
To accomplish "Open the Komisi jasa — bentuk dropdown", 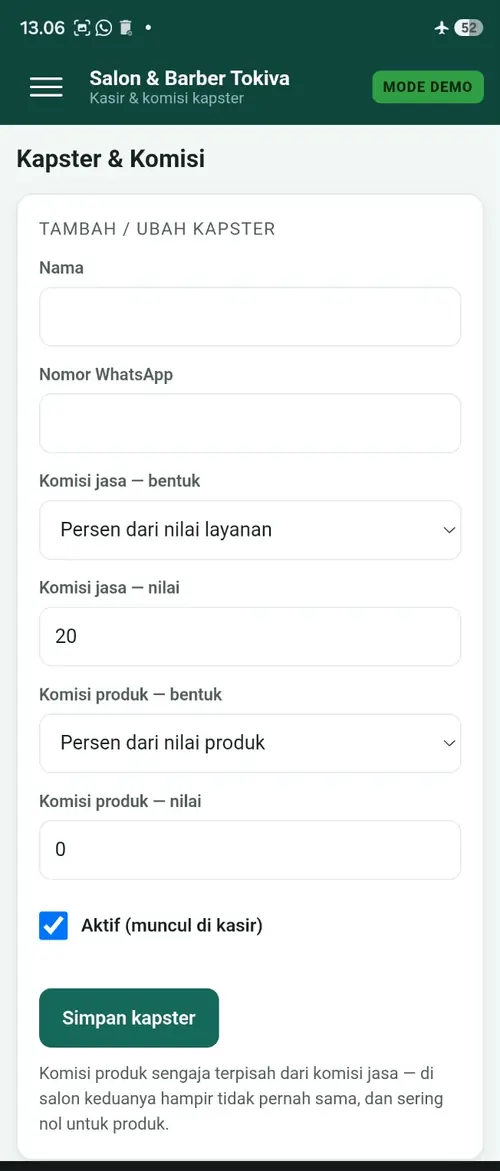I will pos(250,530).
